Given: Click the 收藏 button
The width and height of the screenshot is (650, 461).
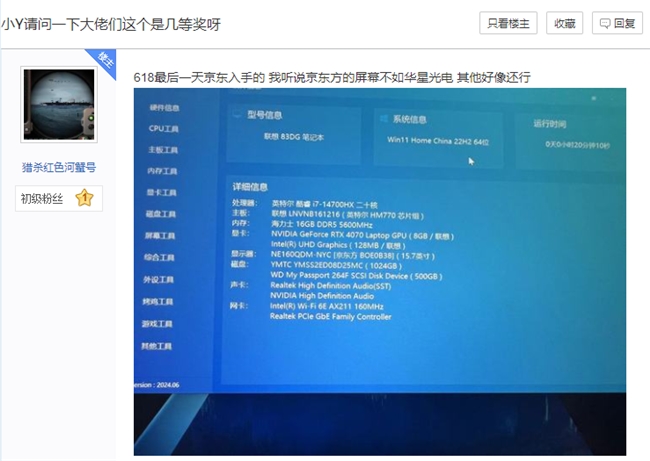Looking at the screenshot, I should (x=564, y=23).
